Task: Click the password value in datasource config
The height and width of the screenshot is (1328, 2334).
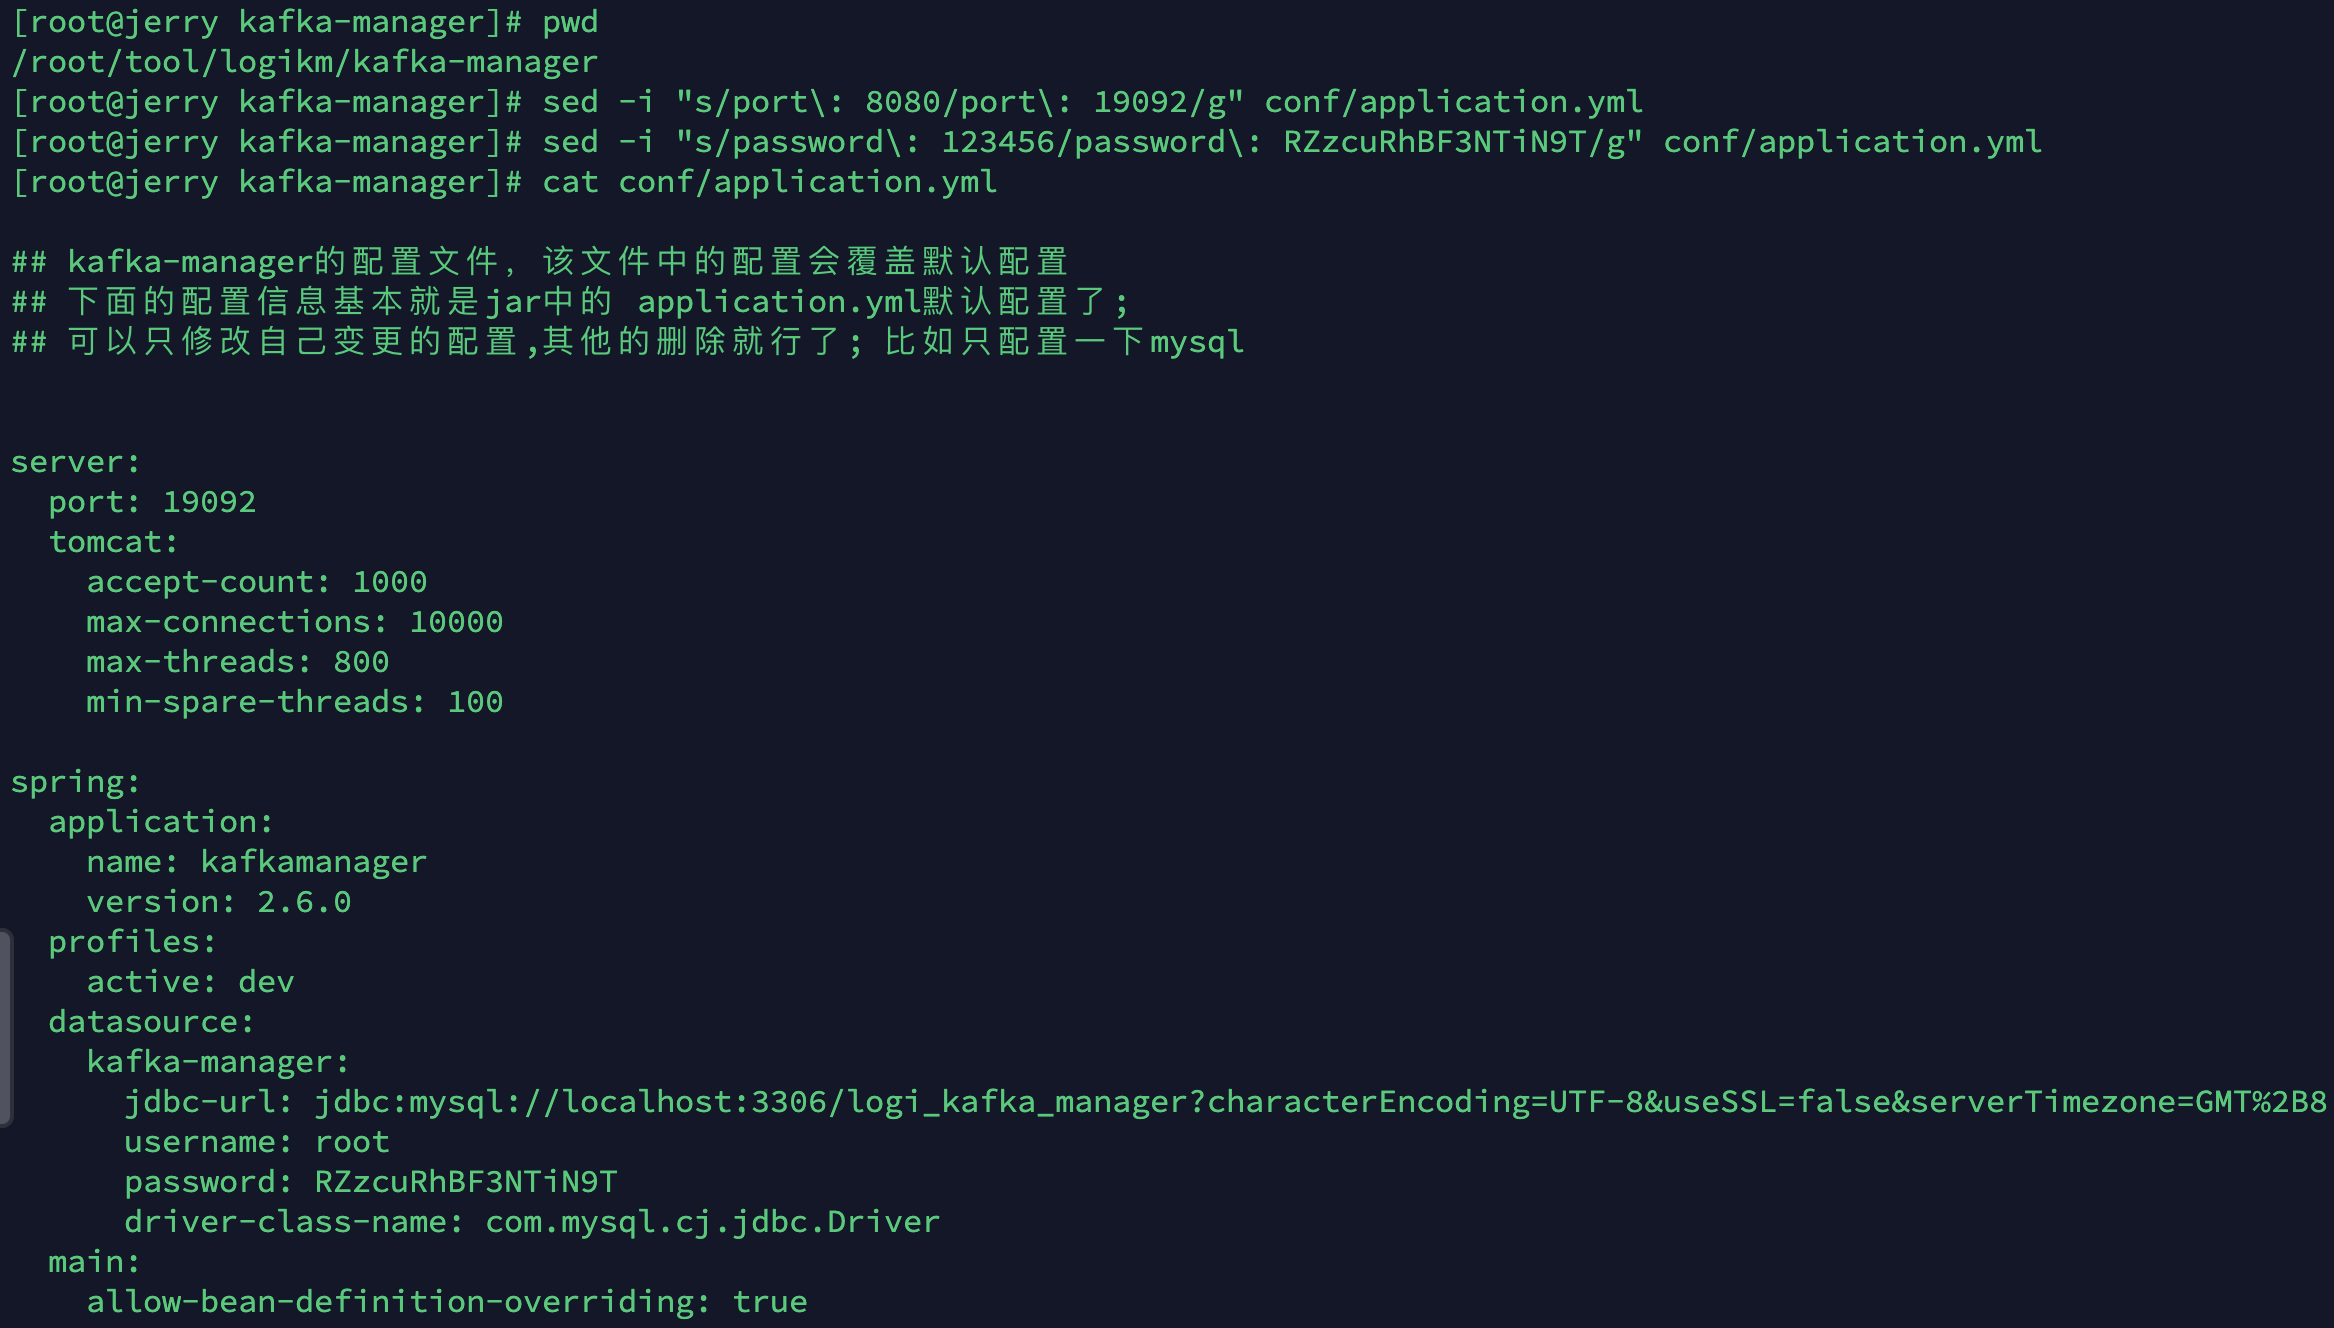Action: click(466, 1182)
